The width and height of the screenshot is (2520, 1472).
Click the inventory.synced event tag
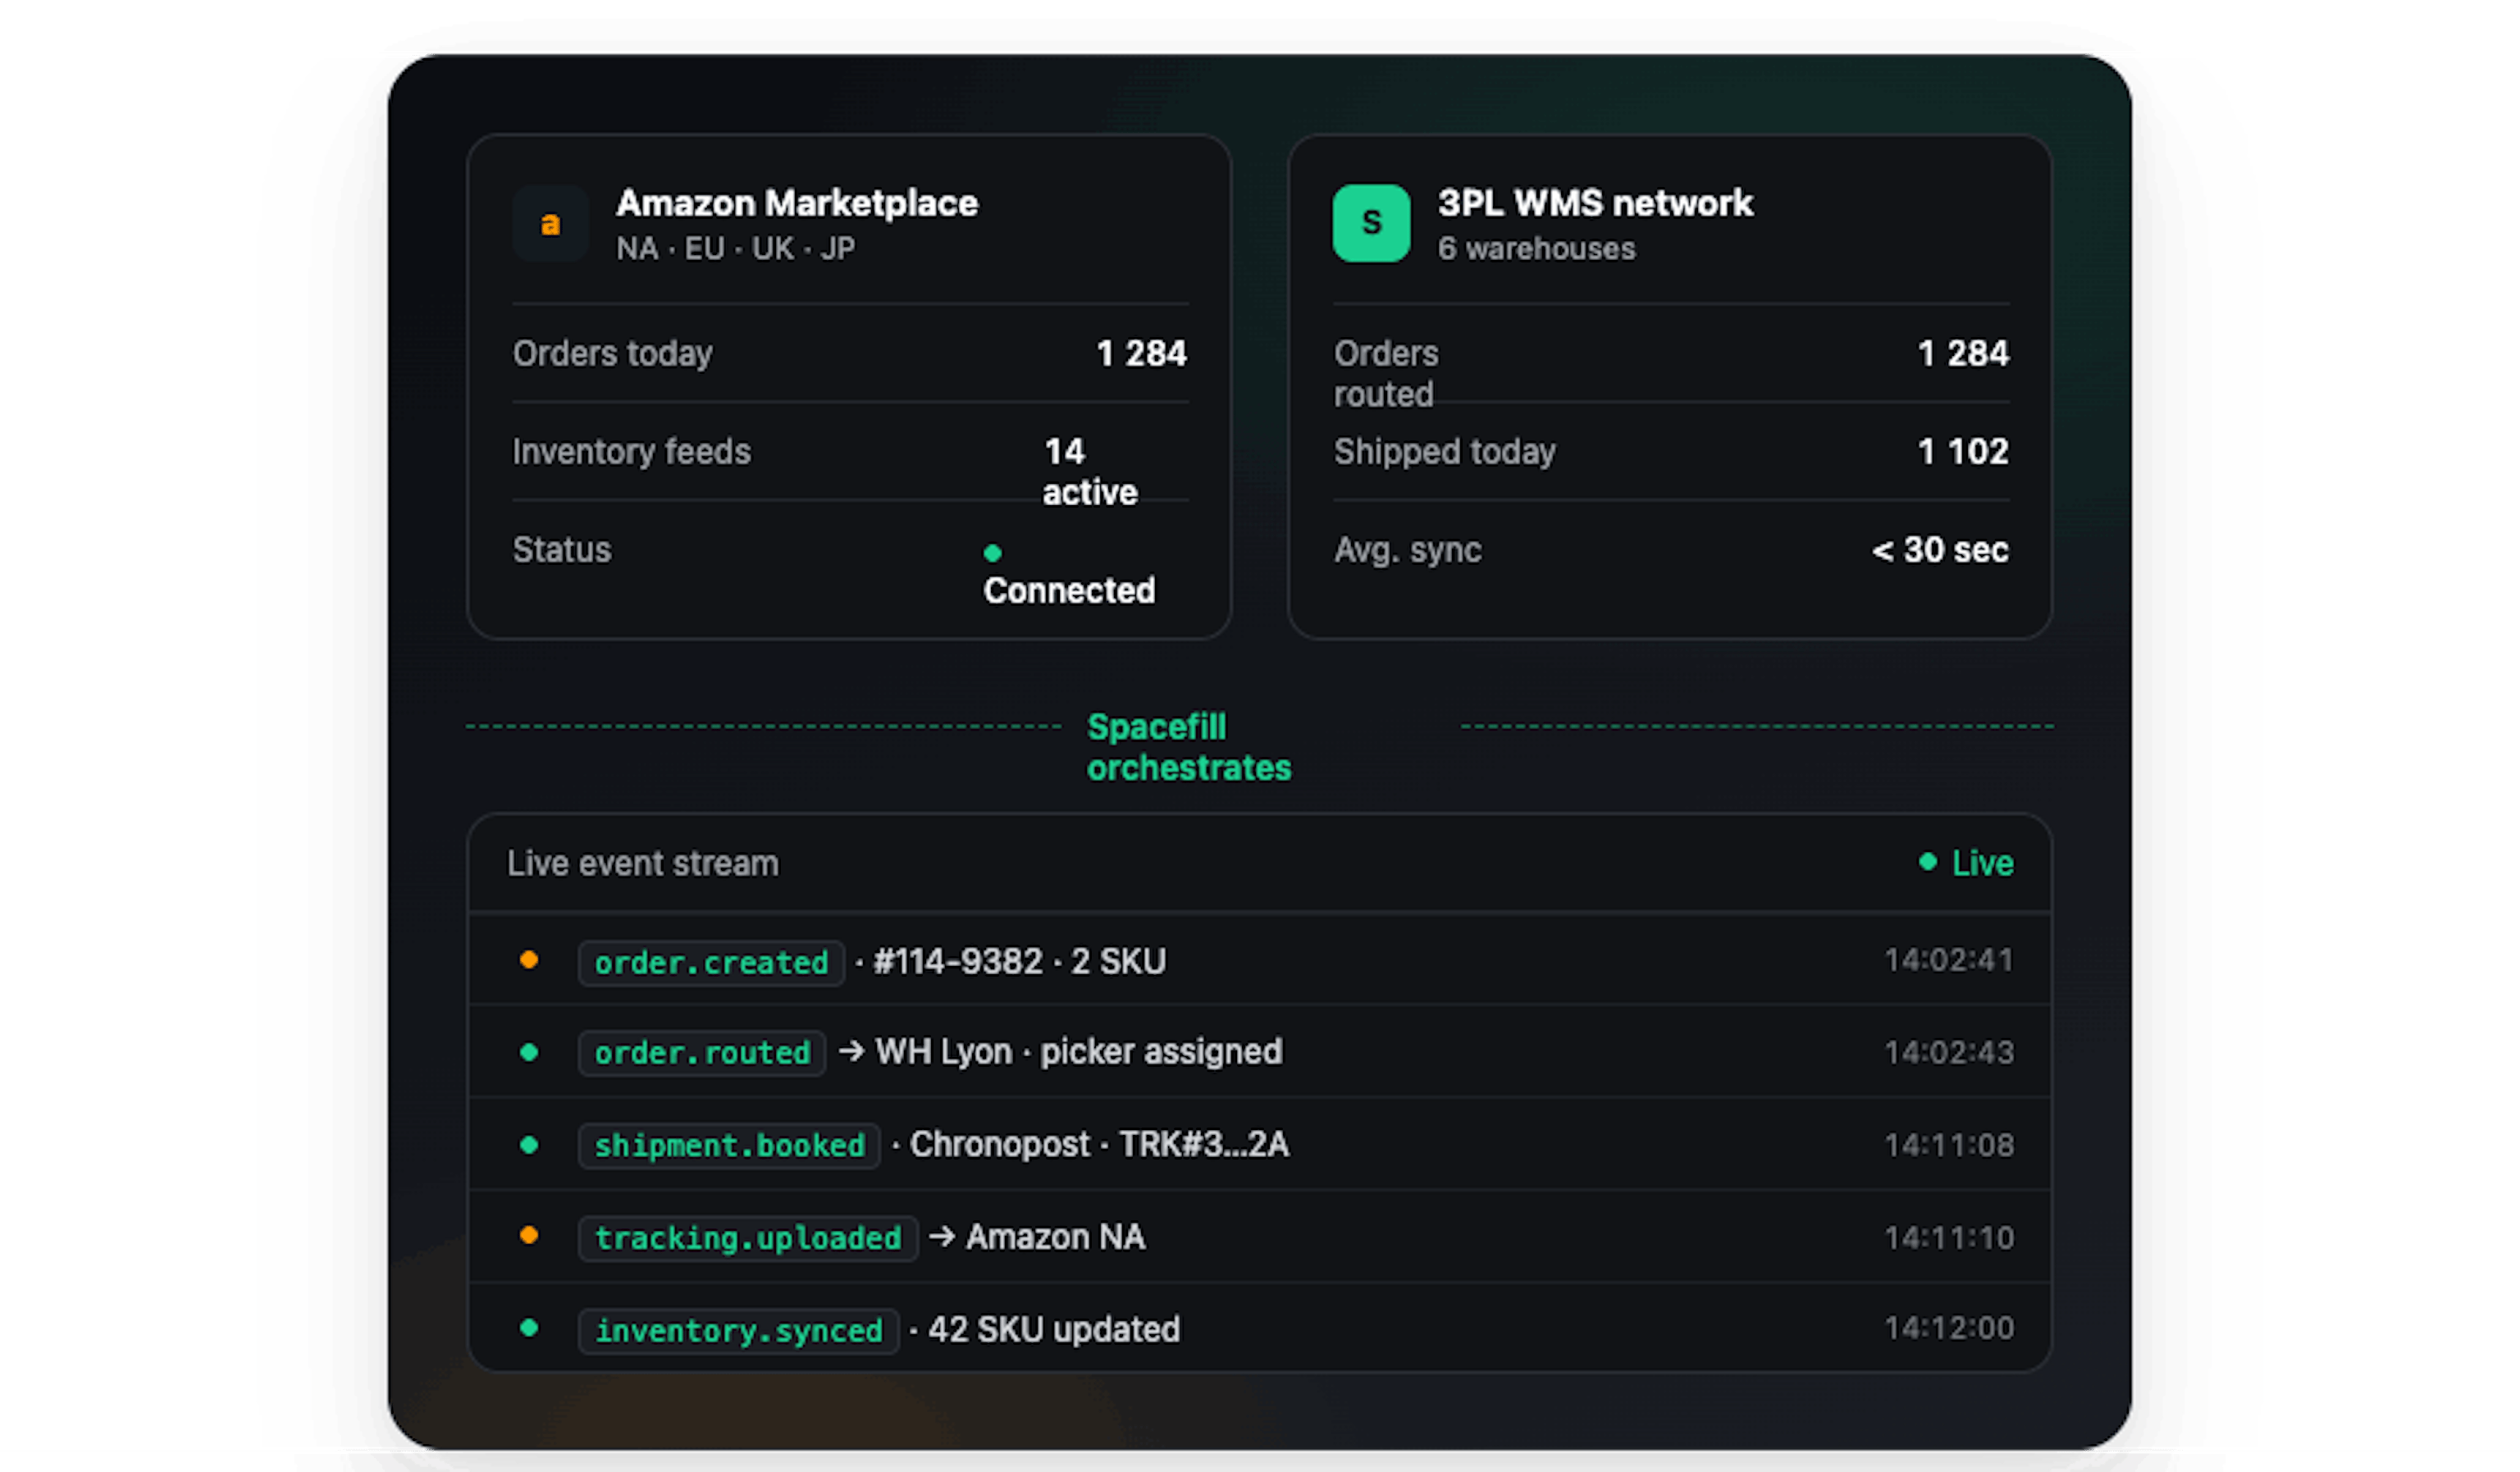pyautogui.click(x=738, y=1331)
